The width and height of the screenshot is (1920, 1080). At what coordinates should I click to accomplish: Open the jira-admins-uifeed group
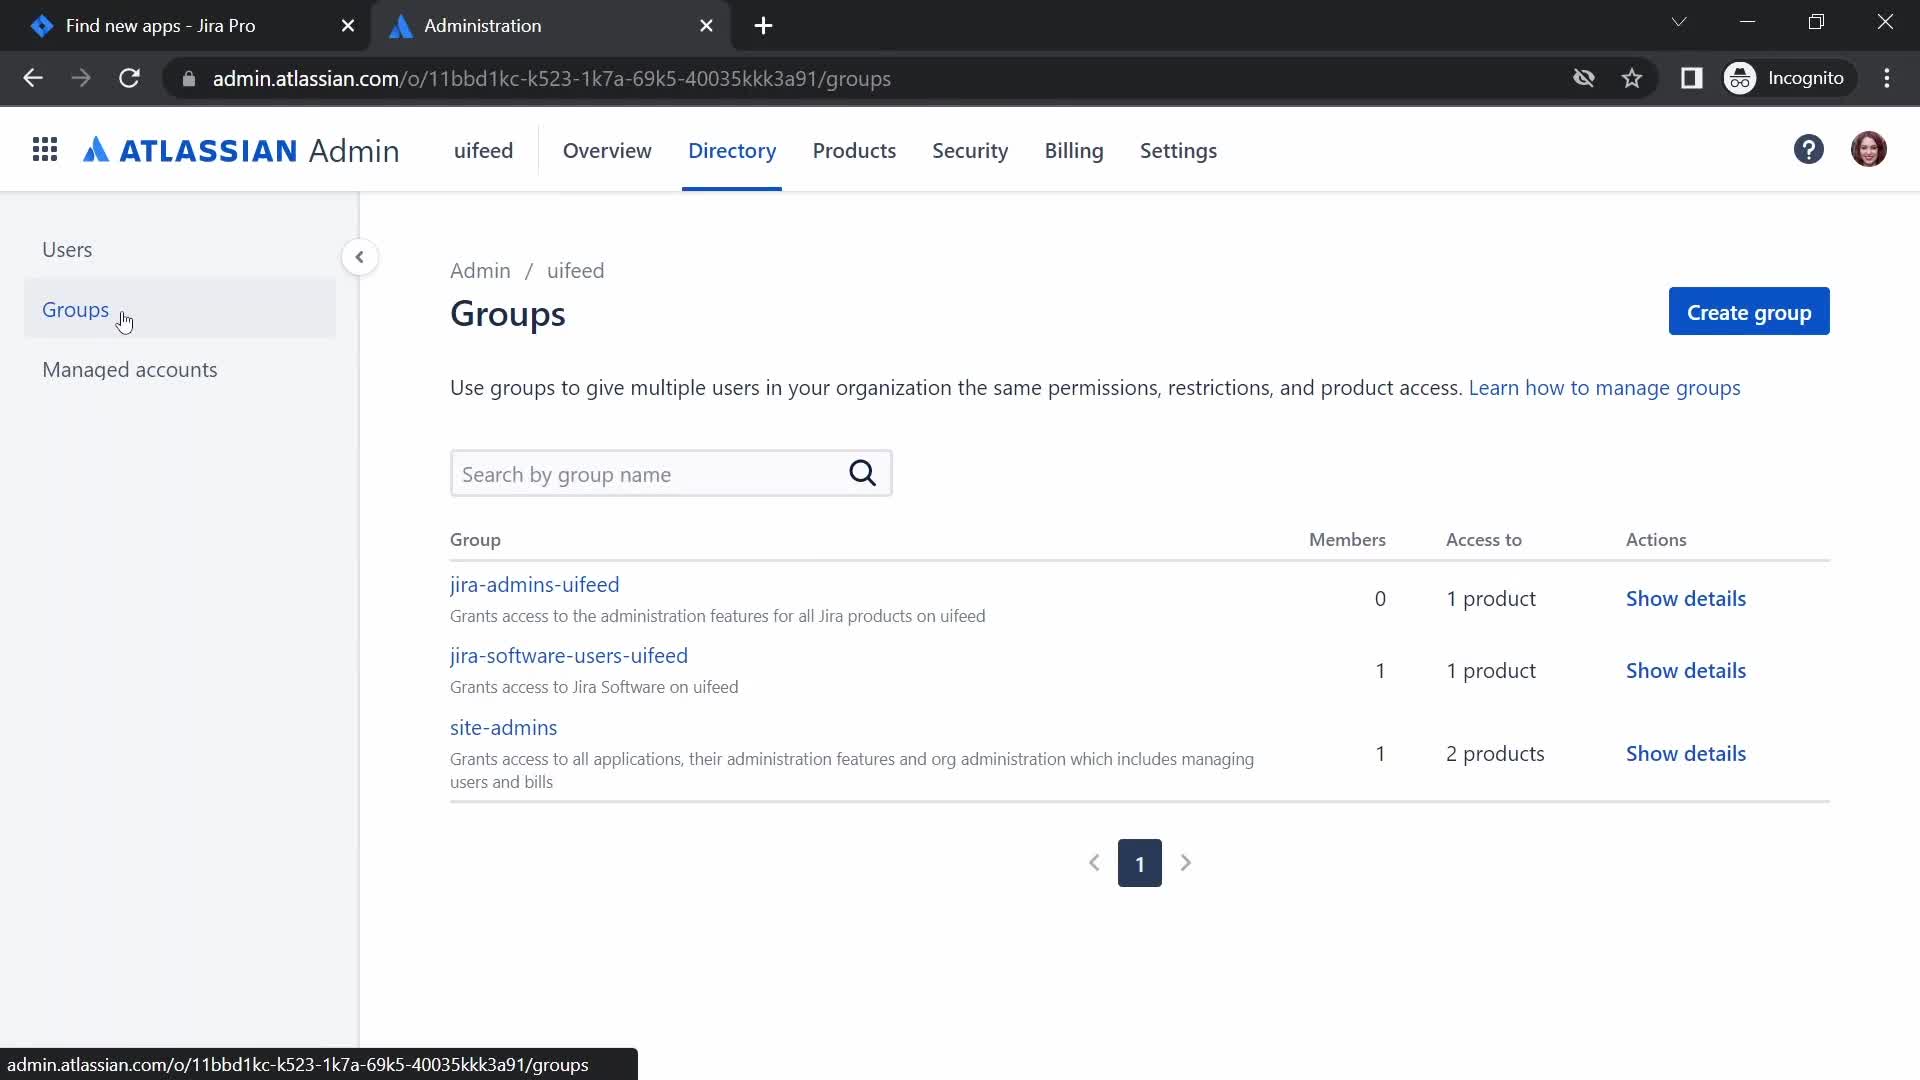(534, 585)
